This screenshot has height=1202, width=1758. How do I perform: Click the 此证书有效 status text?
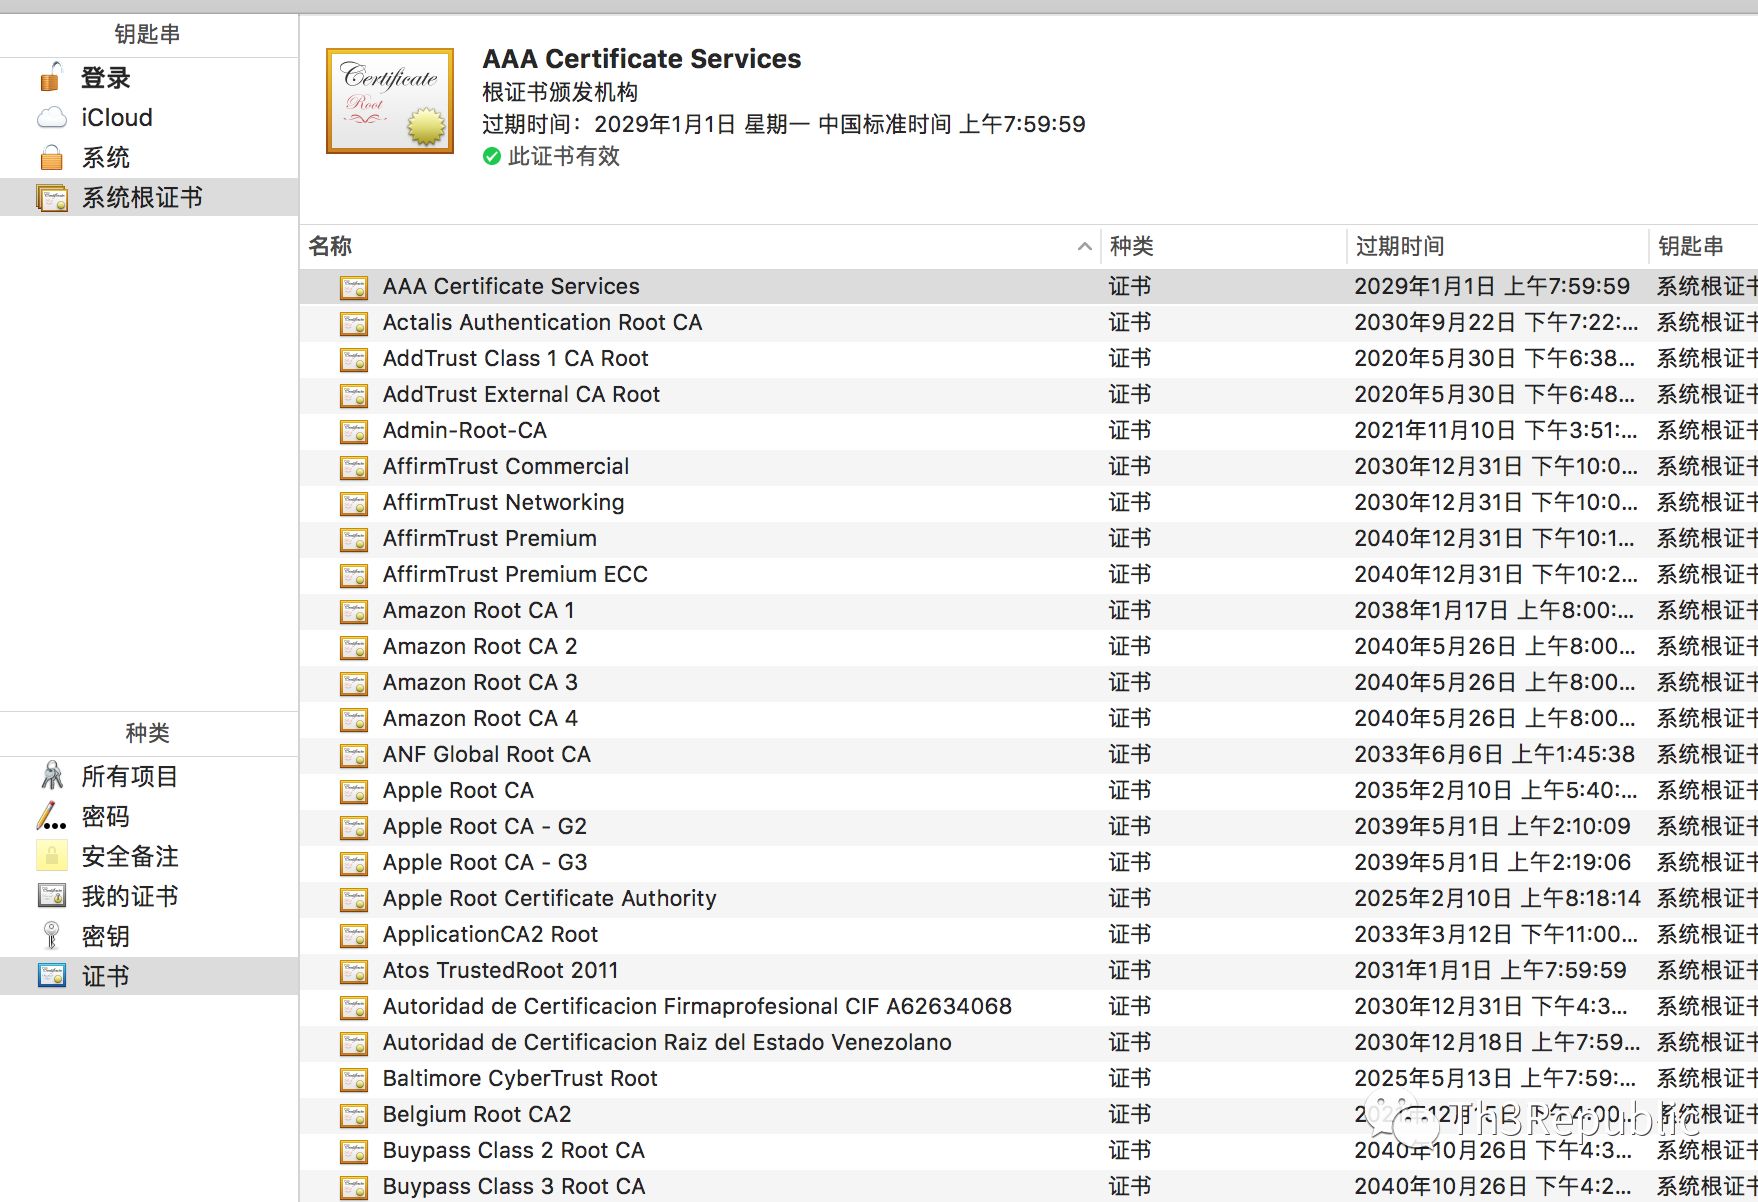564,156
